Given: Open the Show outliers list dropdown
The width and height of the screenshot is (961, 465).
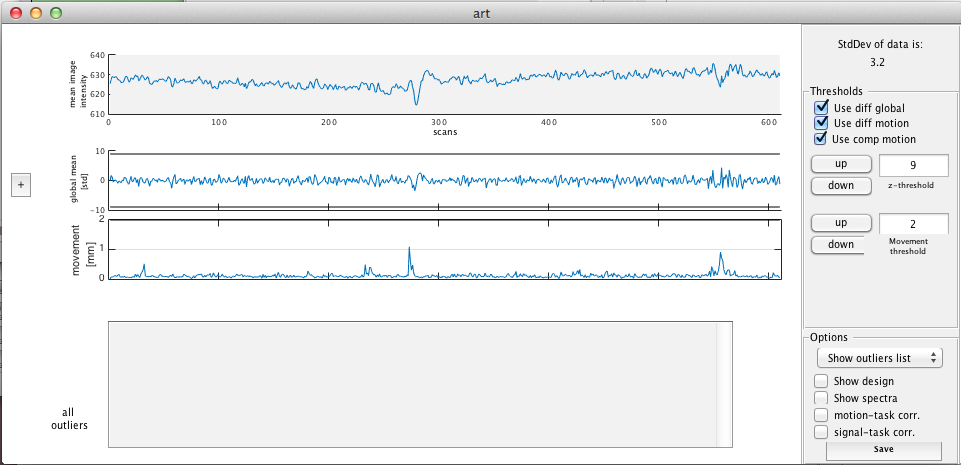Looking at the screenshot, I should pos(879,357).
